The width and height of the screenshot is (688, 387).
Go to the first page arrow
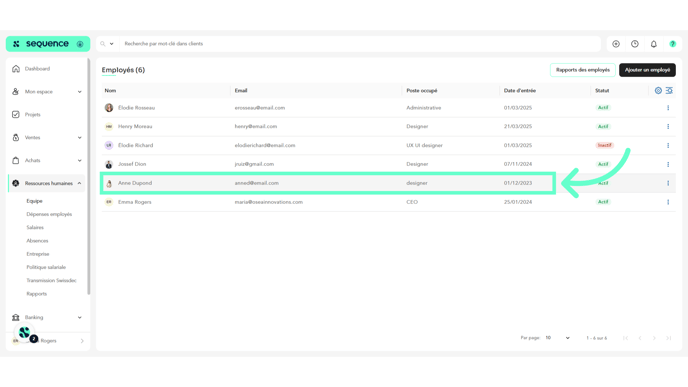[x=625, y=338]
